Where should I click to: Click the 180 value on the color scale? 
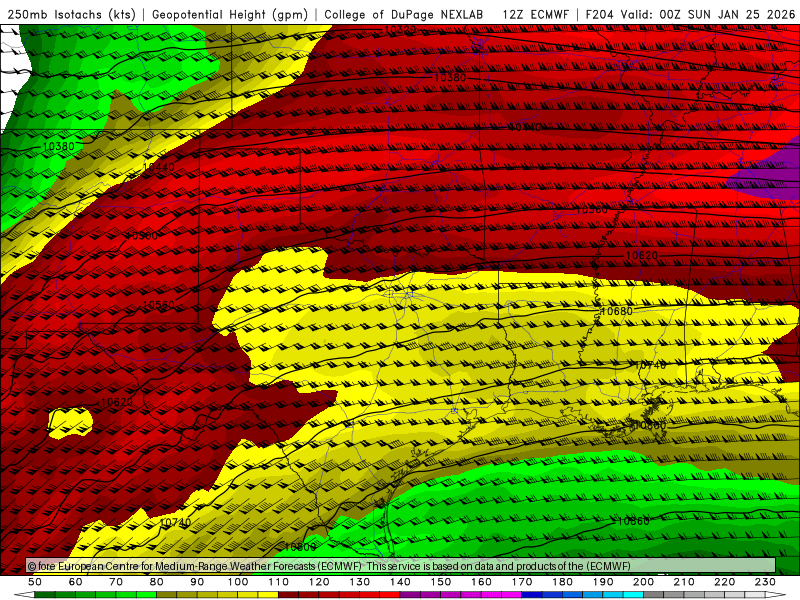pyautogui.click(x=562, y=582)
